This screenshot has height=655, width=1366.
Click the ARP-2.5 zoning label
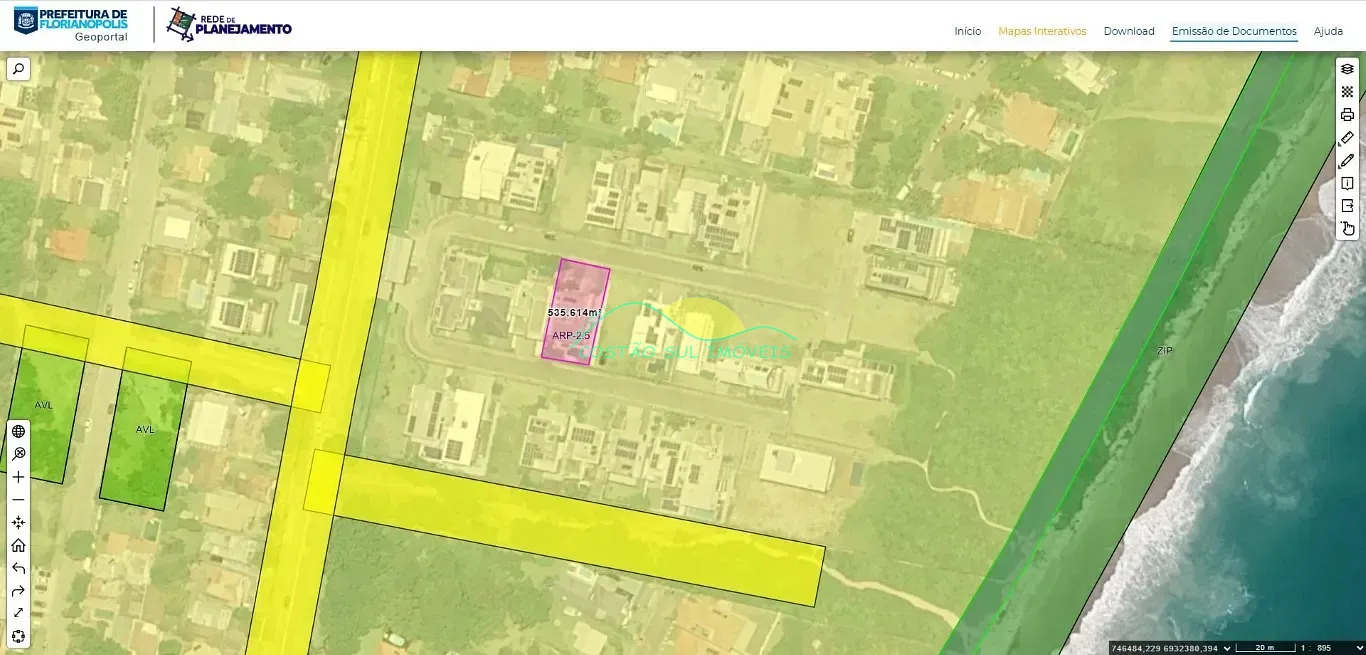[571, 335]
